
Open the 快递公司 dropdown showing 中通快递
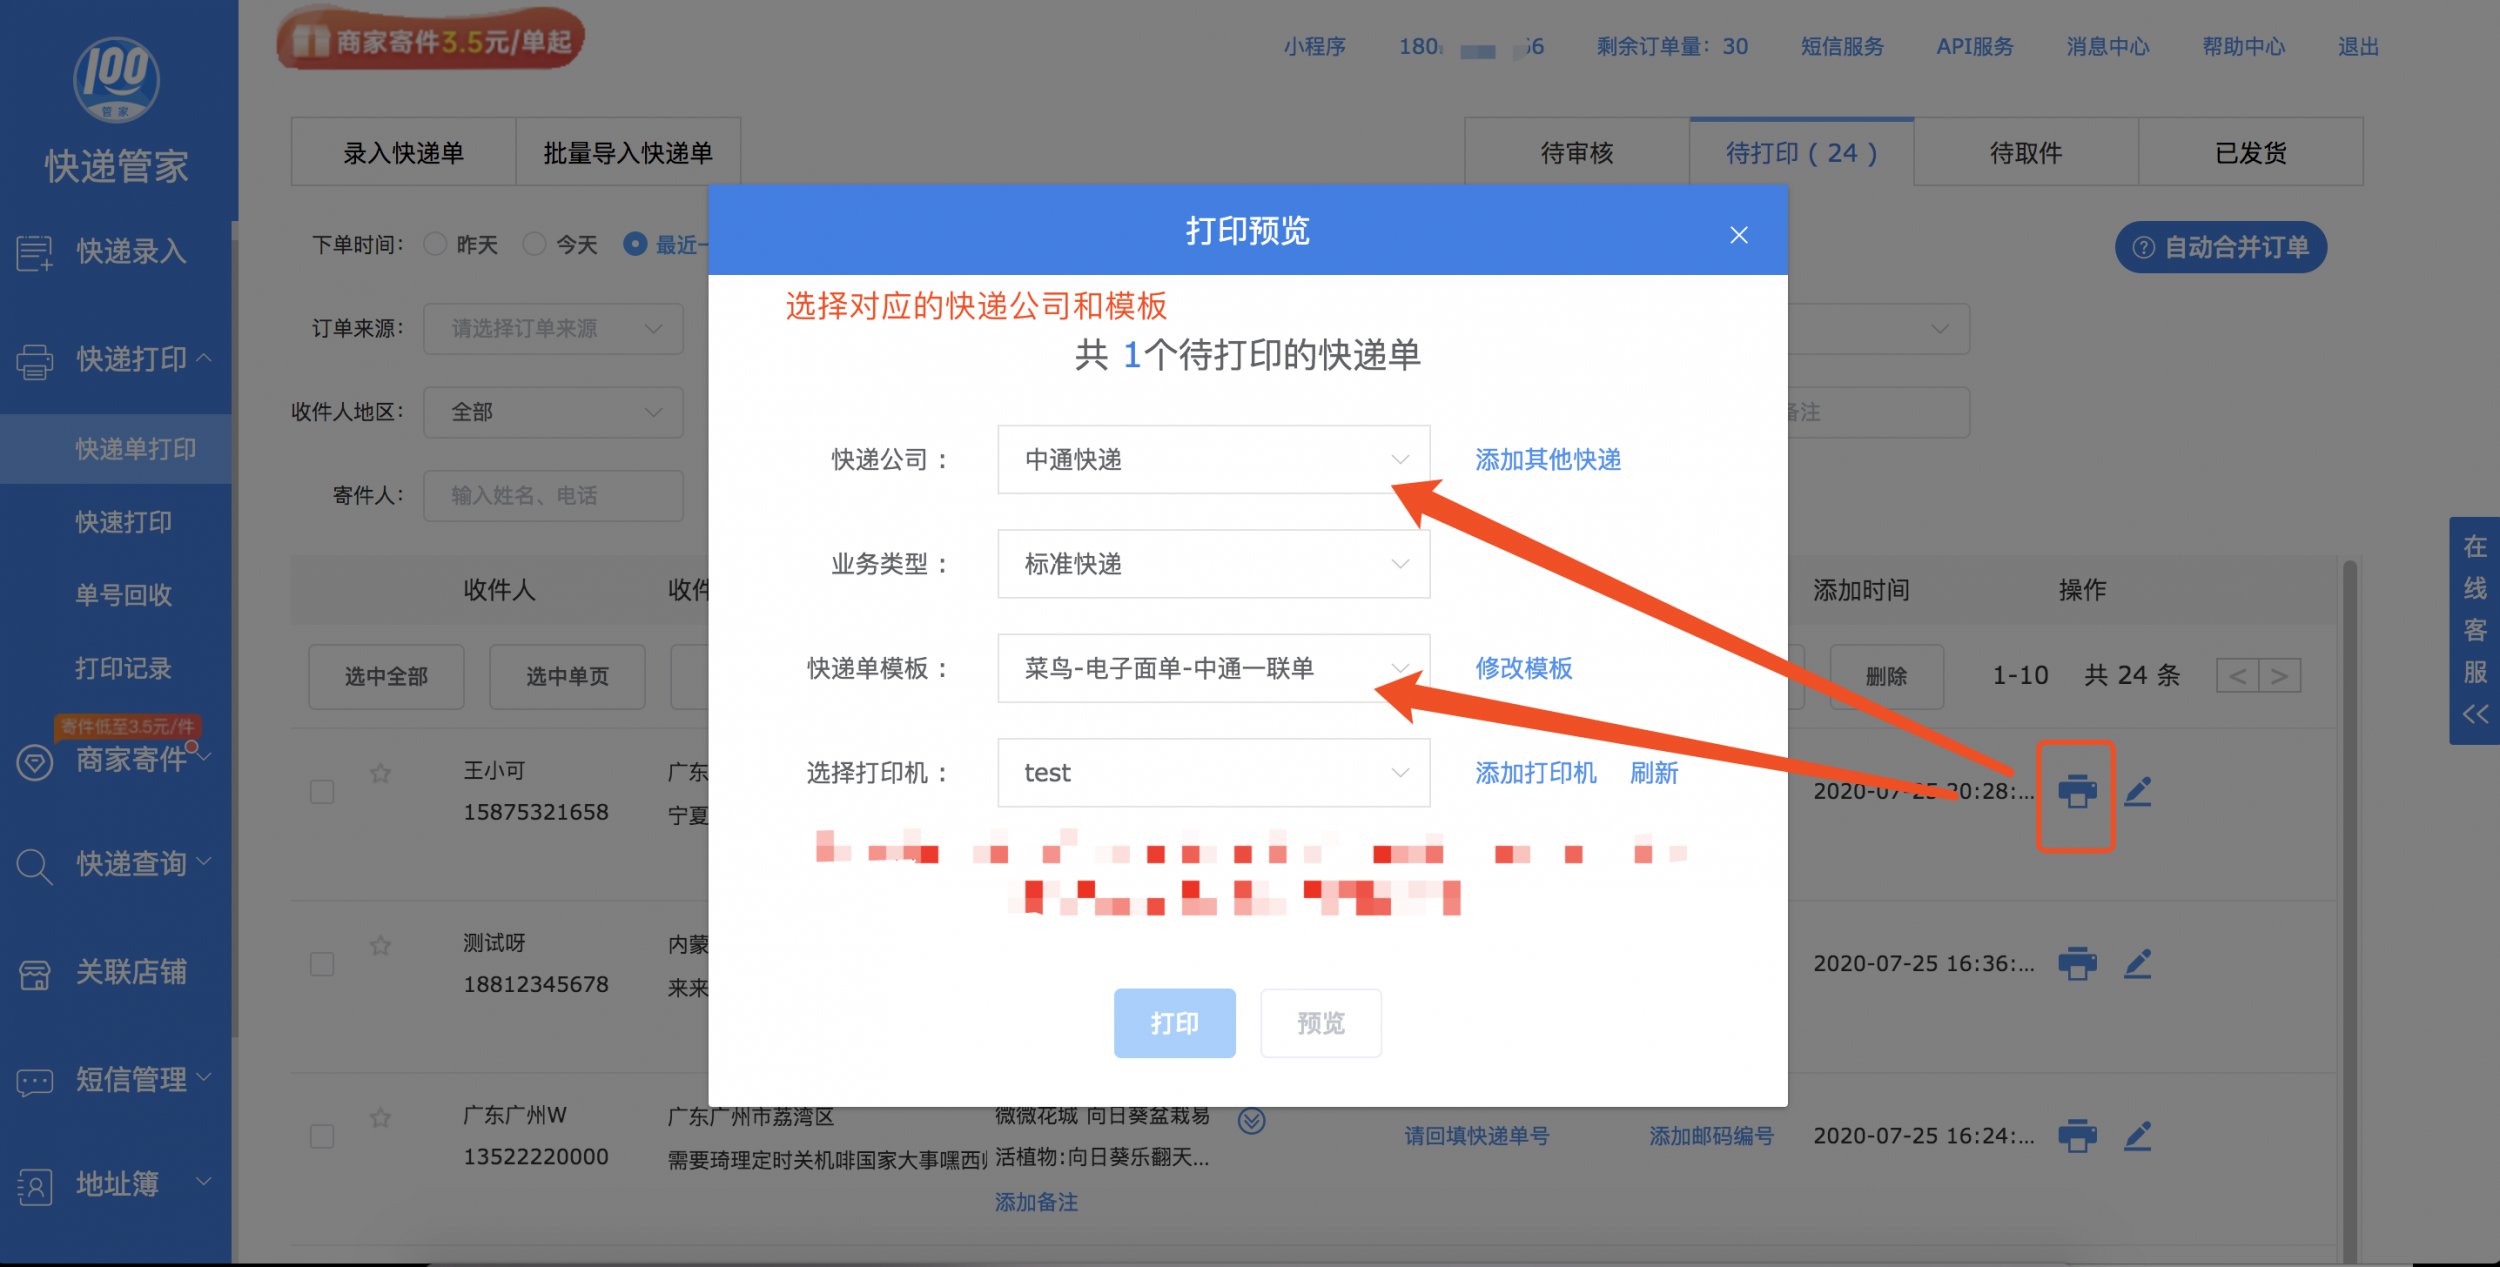point(1213,459)
